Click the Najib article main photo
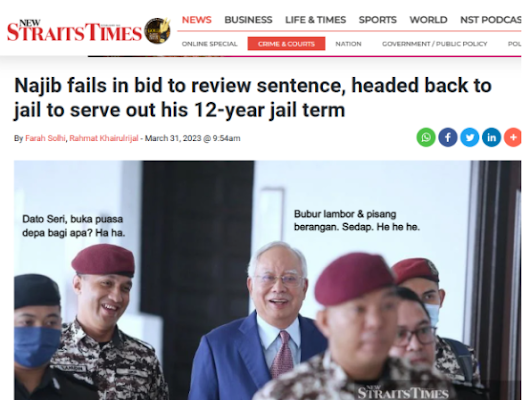Viewport: 522px width, 400px height. 267,280
